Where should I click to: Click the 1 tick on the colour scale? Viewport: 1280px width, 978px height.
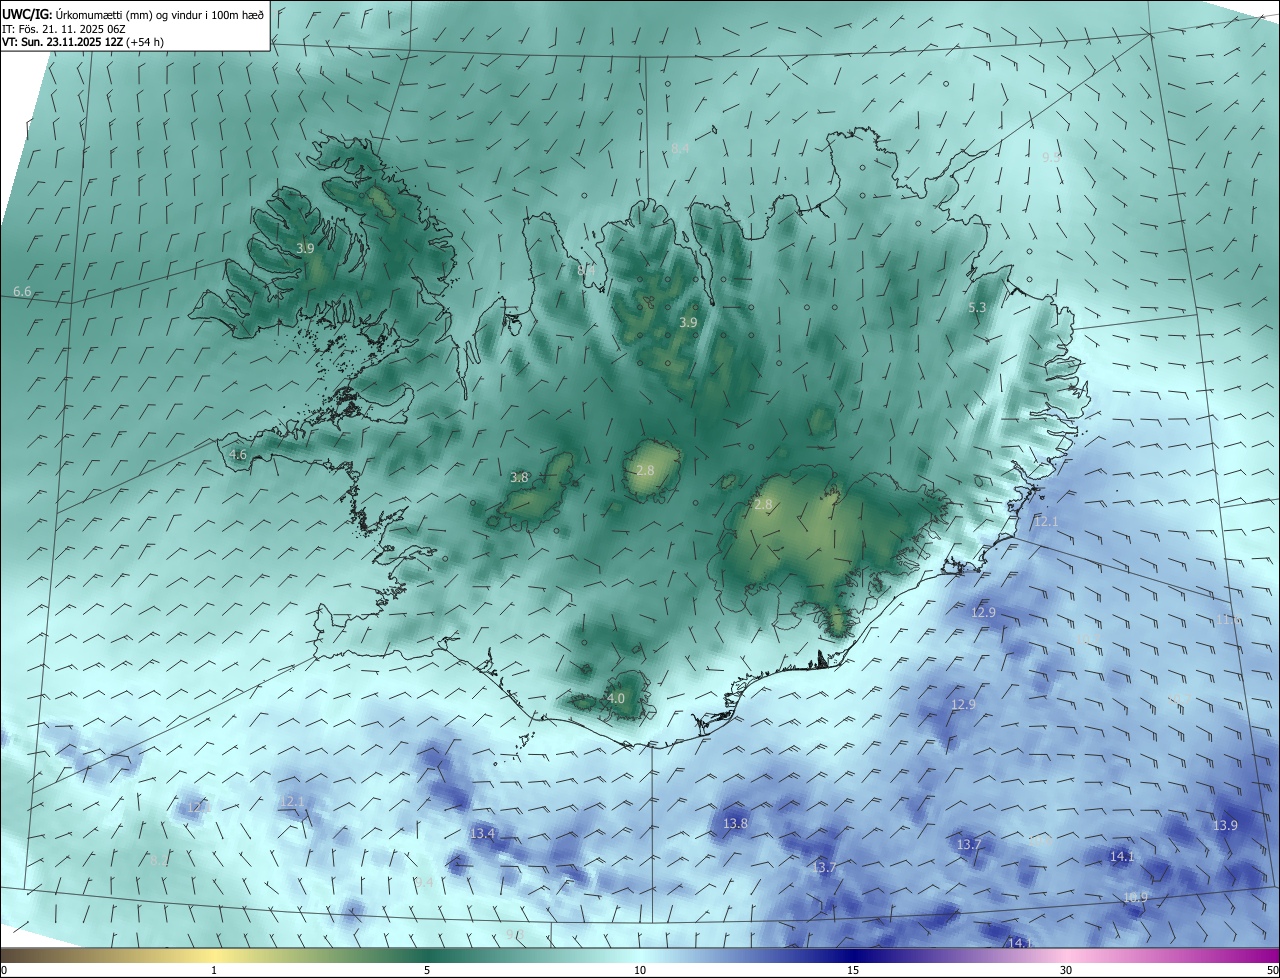point(214,970)
